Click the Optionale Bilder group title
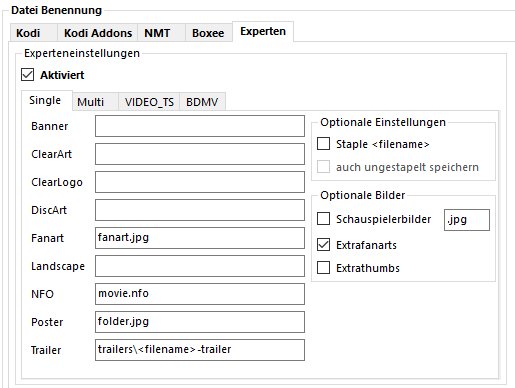 363,195
